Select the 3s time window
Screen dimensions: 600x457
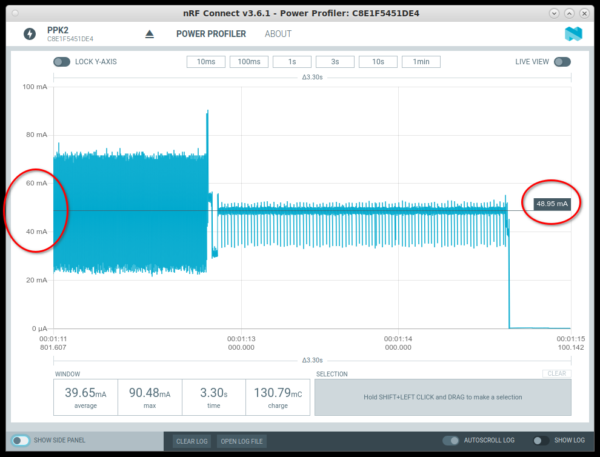(x=335, y=62)
